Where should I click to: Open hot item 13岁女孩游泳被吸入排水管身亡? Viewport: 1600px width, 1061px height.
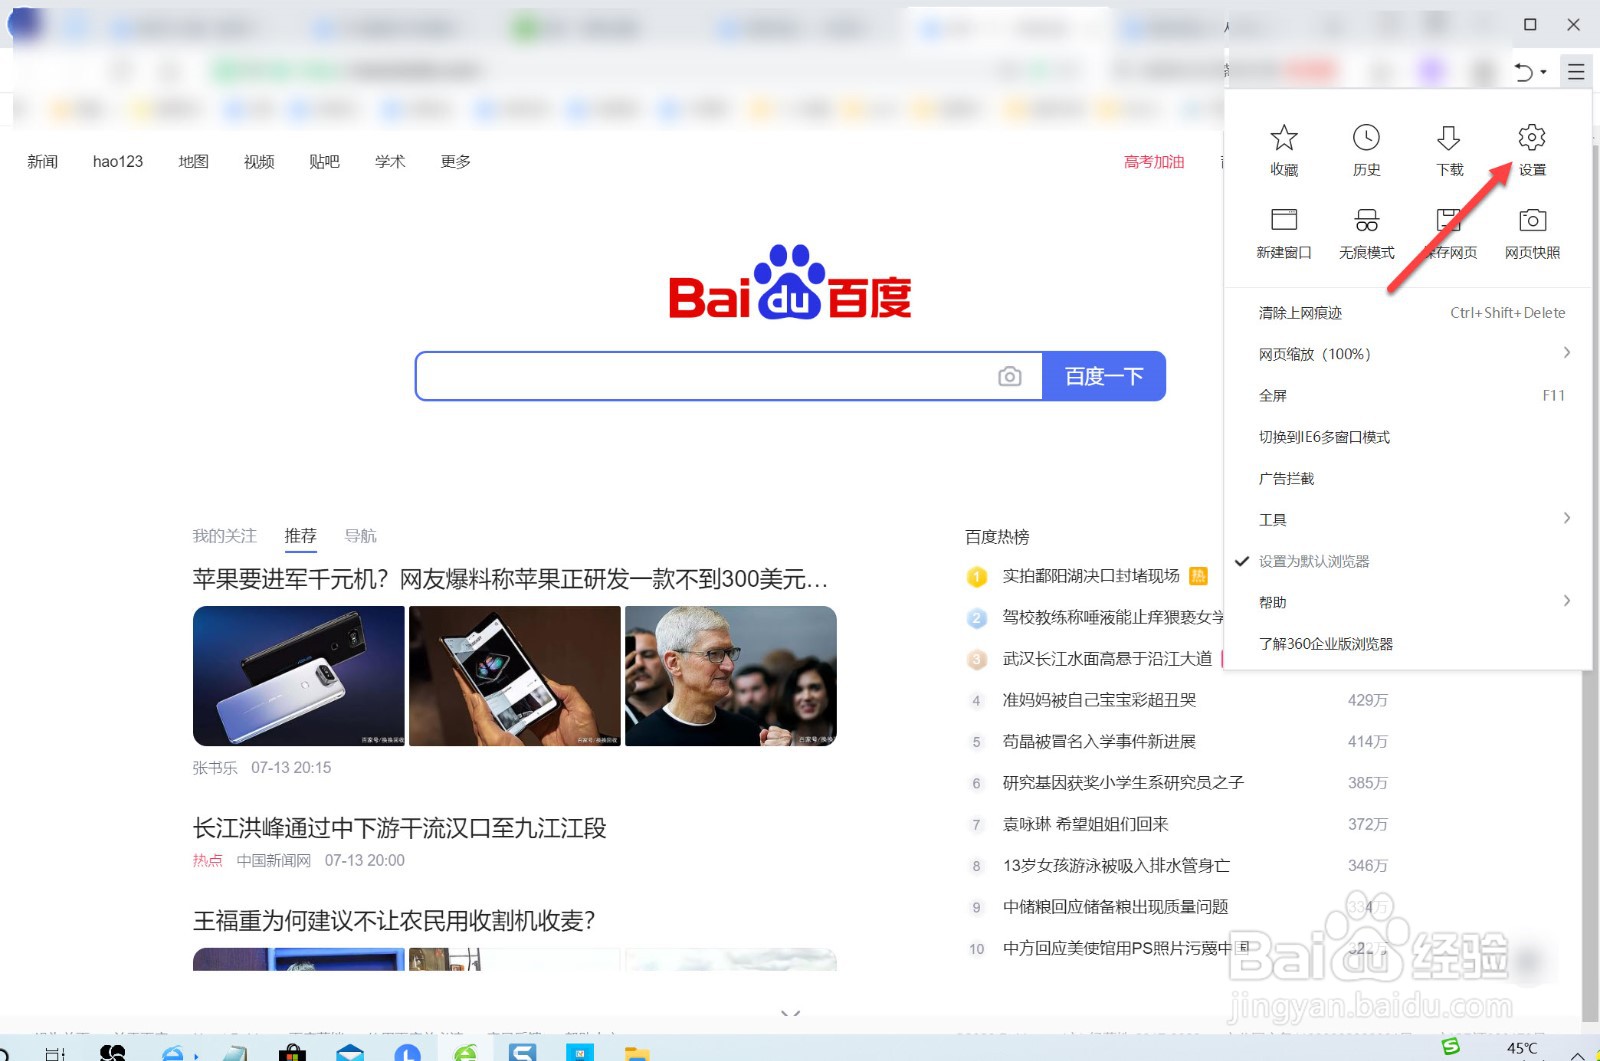point(1117,865)
